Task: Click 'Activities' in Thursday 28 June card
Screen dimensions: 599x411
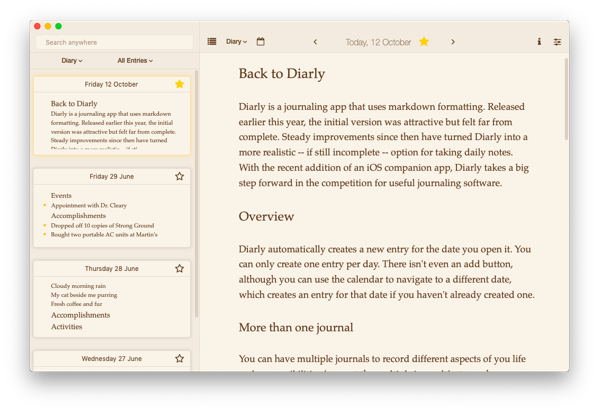Action: (x=66, y=327)
